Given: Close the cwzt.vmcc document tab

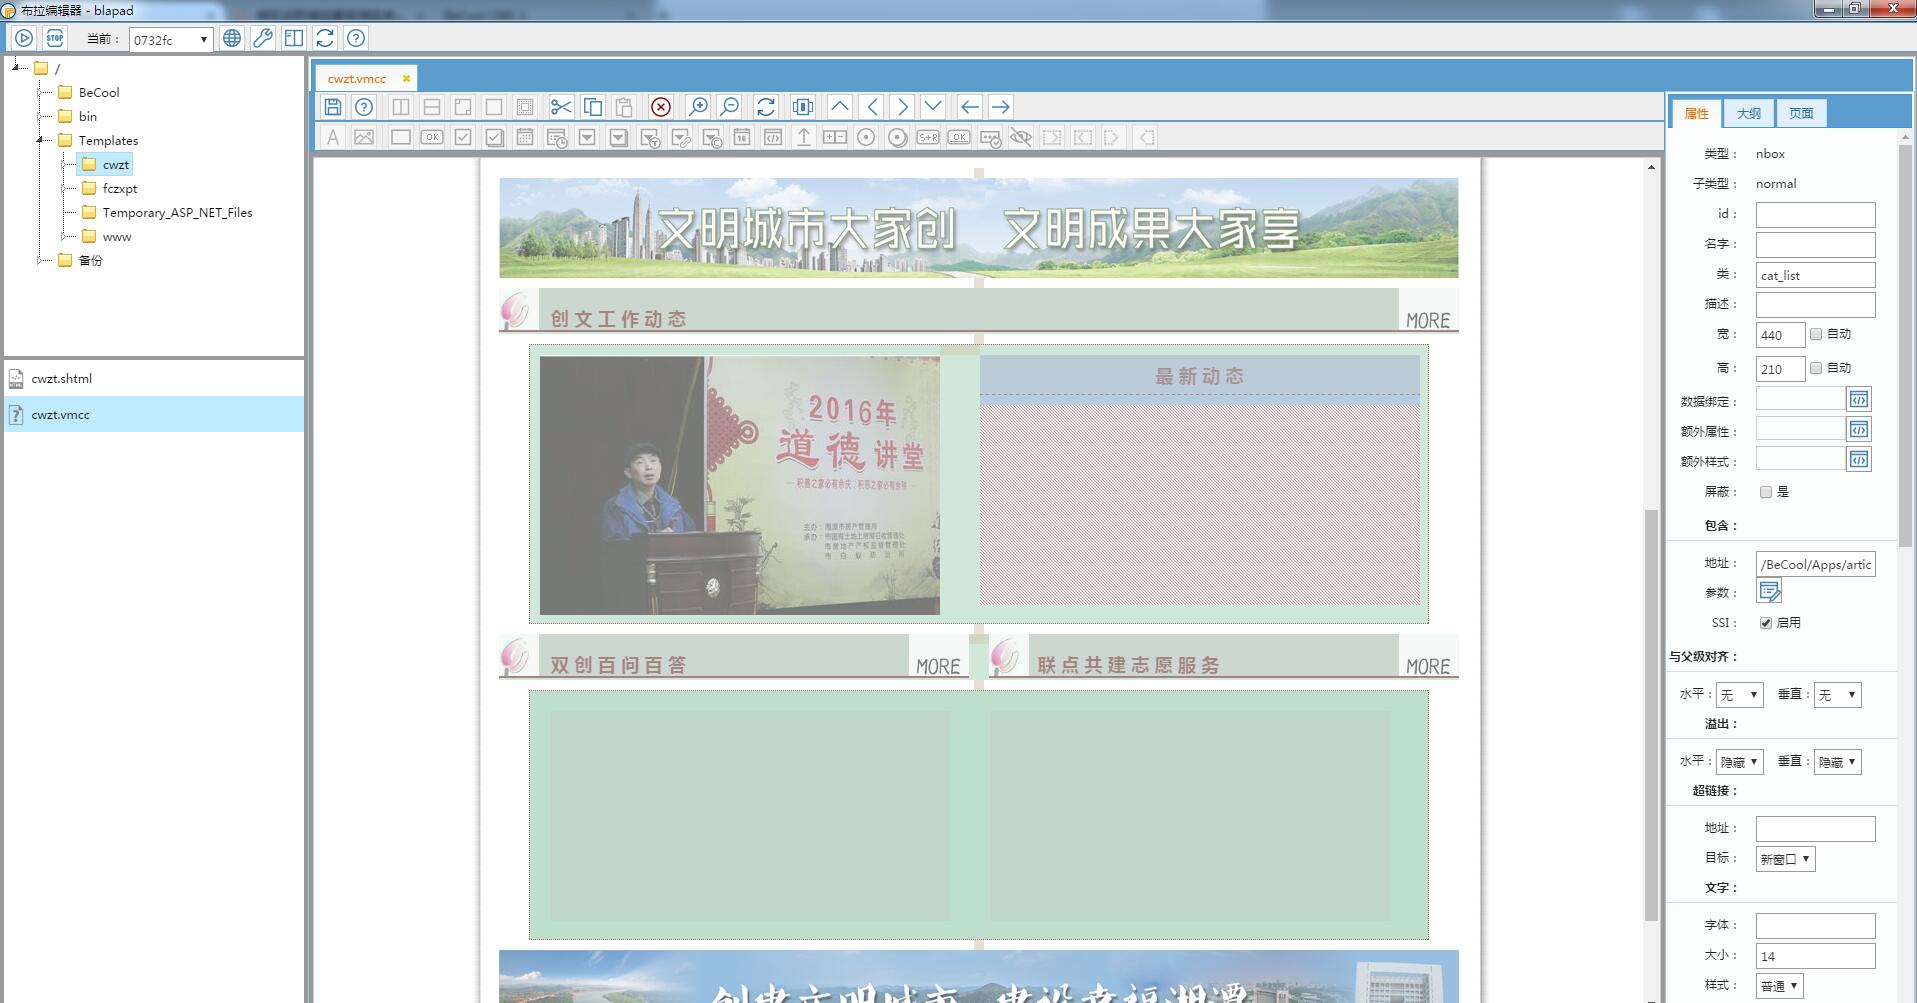Looking at the screenshot, I should pos(406,79).
